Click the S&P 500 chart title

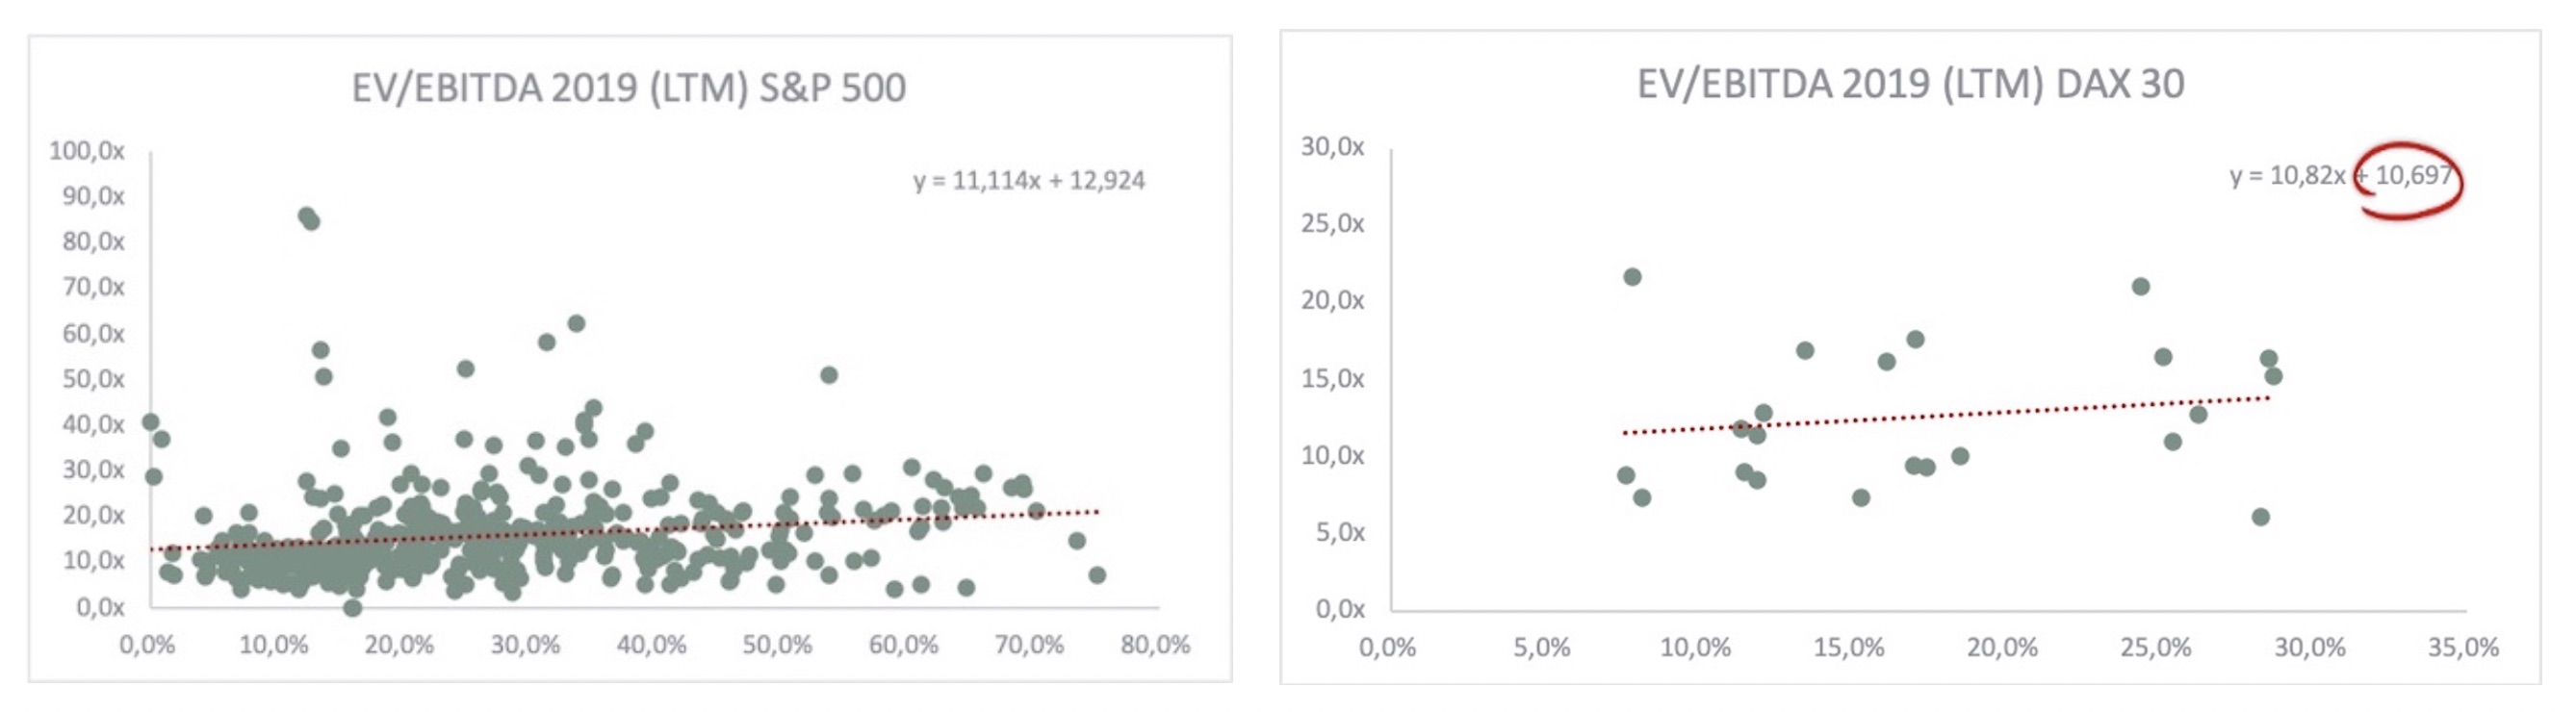click(628, 88)
